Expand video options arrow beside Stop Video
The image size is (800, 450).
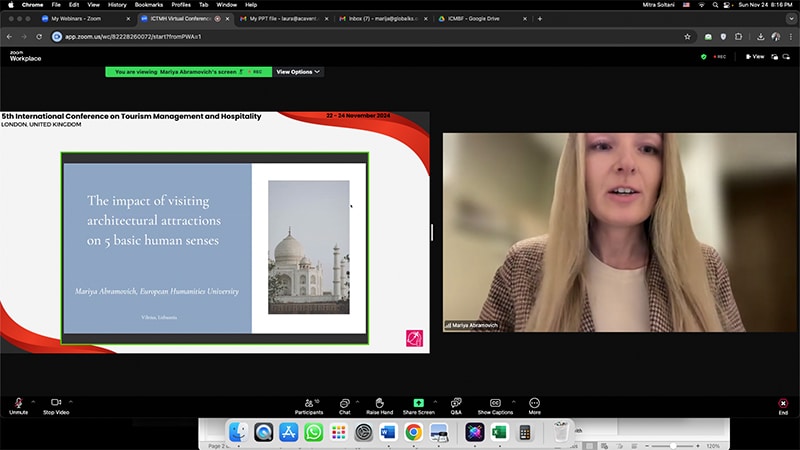click(71, 401)
